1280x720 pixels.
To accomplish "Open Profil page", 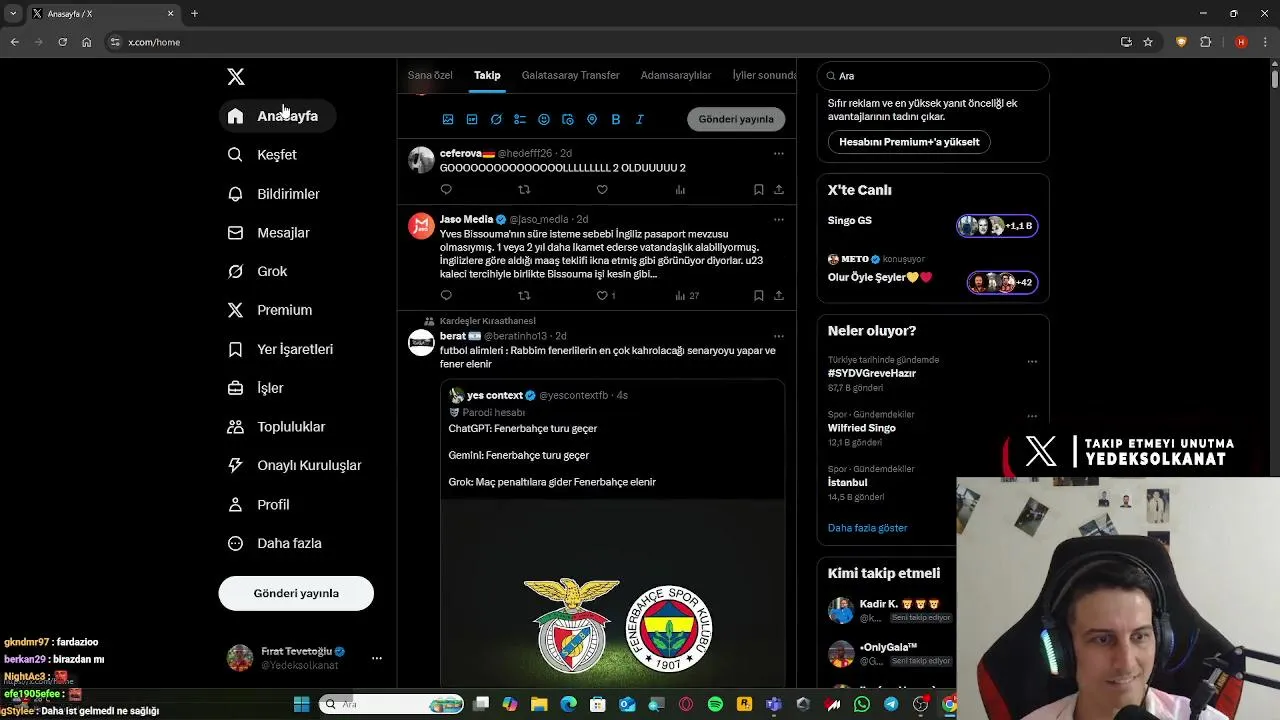I will [259, 505].
